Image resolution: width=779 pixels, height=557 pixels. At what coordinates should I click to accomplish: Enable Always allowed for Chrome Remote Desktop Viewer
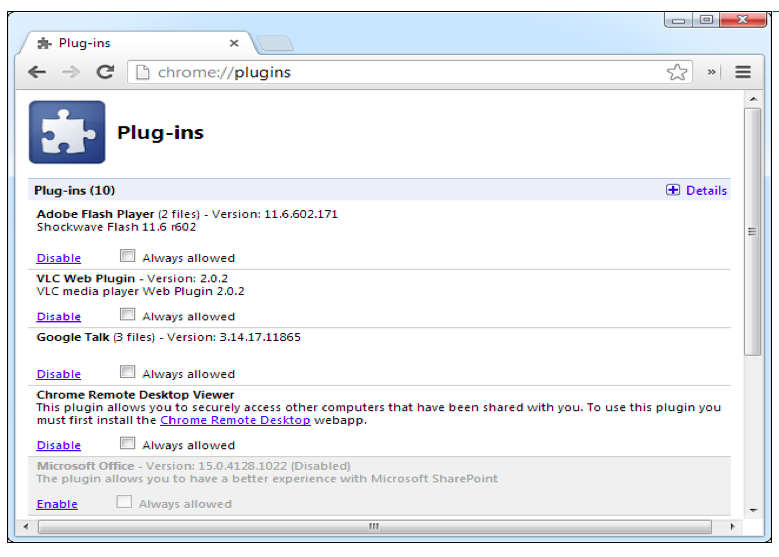pos(127,445)
